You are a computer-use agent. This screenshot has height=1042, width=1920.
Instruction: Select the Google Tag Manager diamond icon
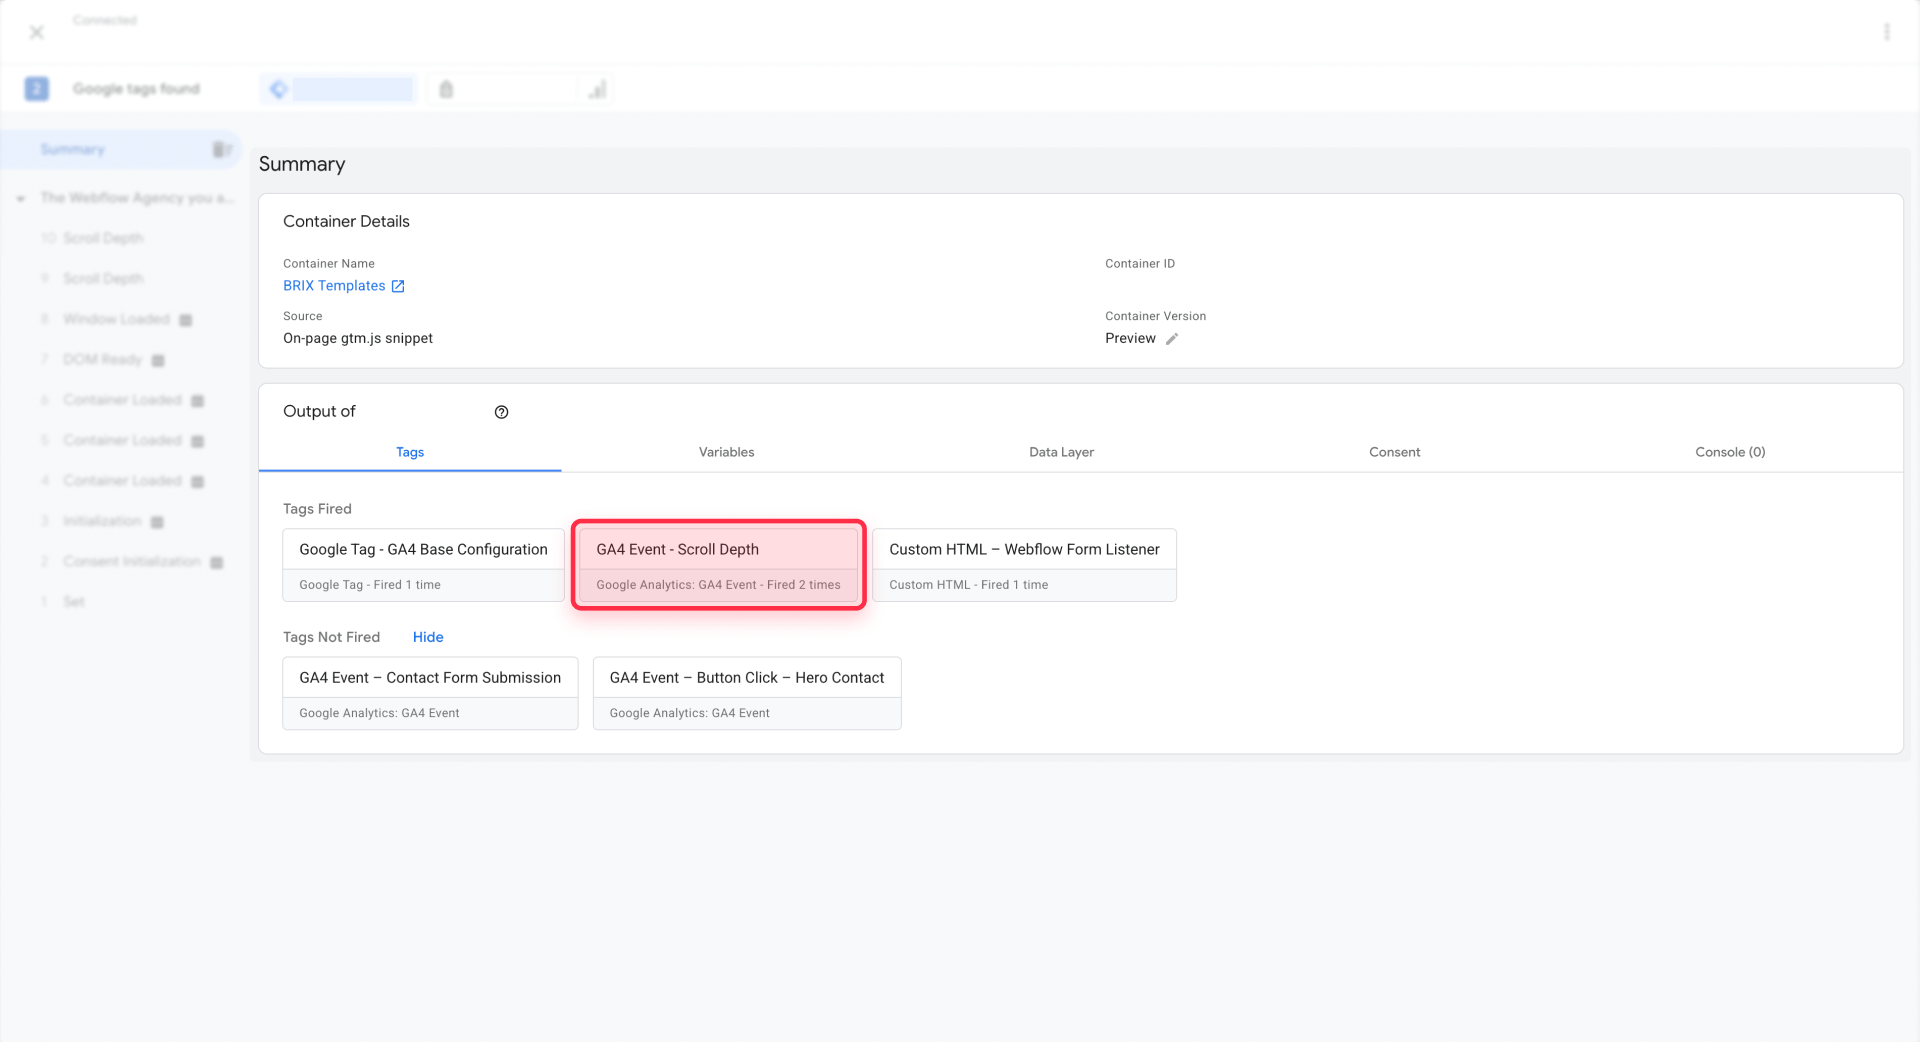[x=277, y=88]
